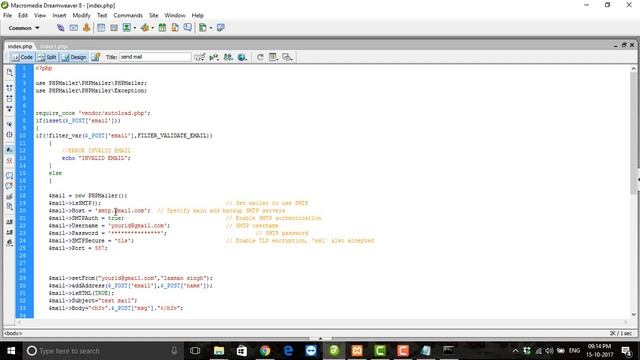Insert a Named Anchor

tap(87, 28)
